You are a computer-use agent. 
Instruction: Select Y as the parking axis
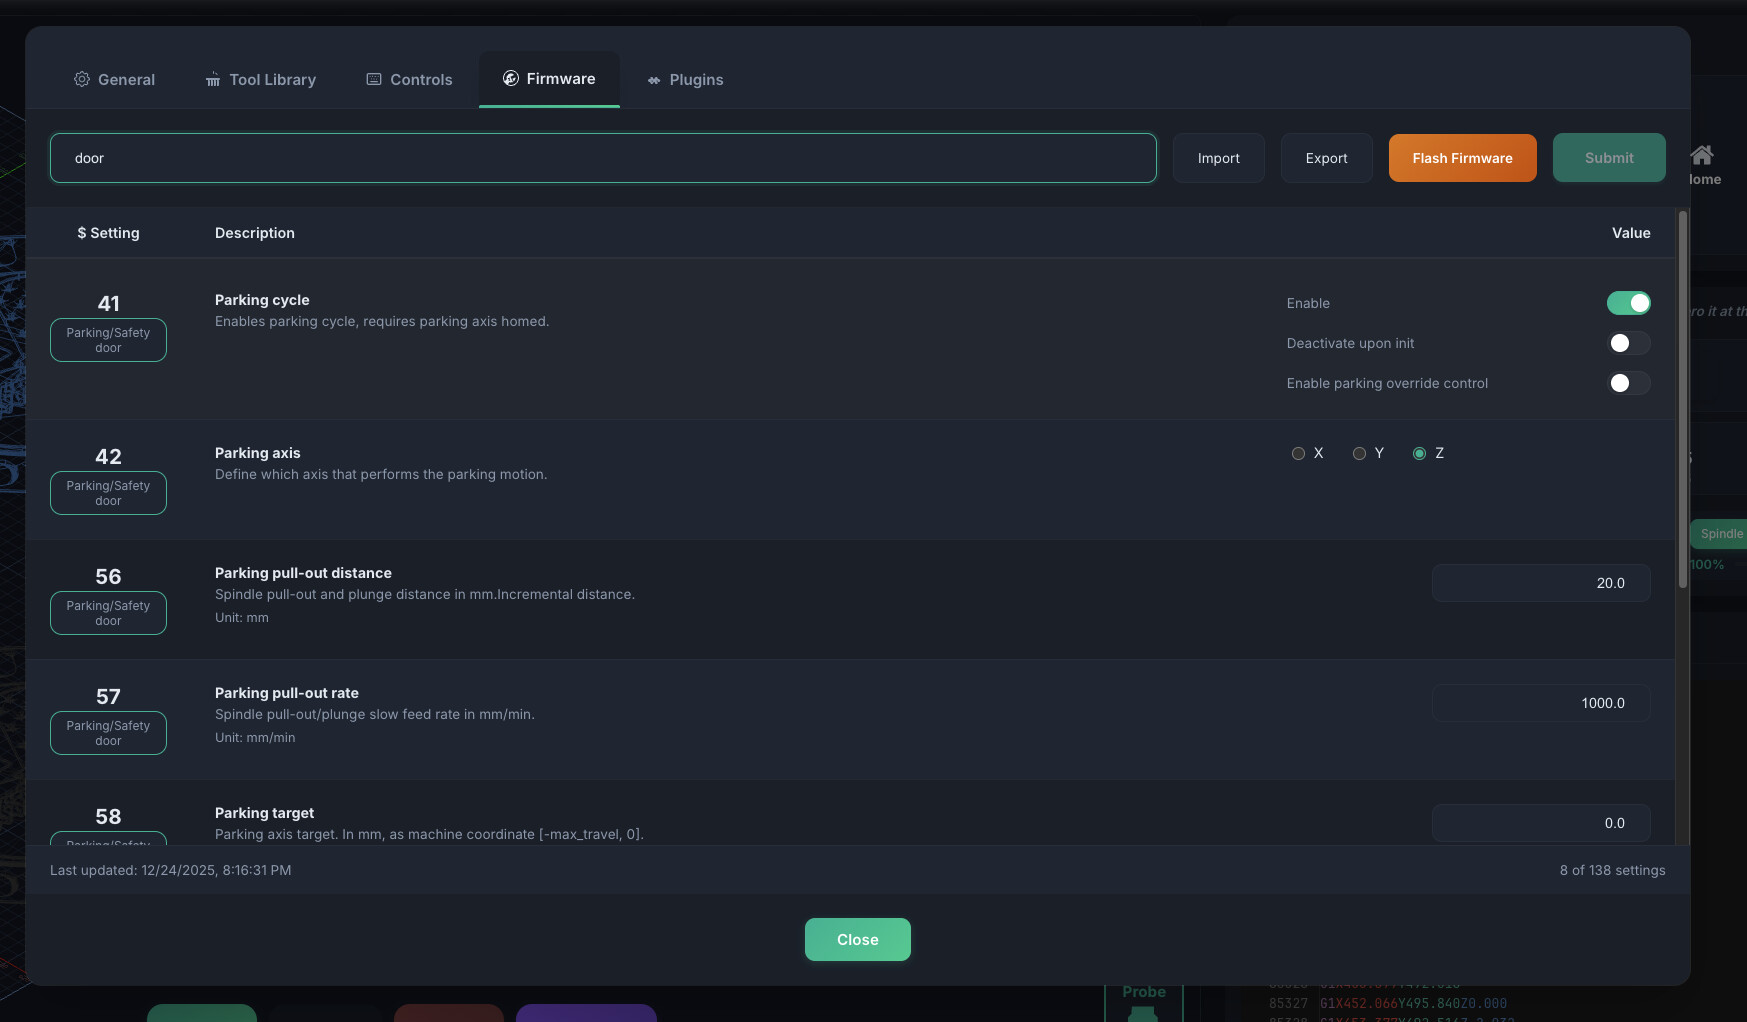1359,453
